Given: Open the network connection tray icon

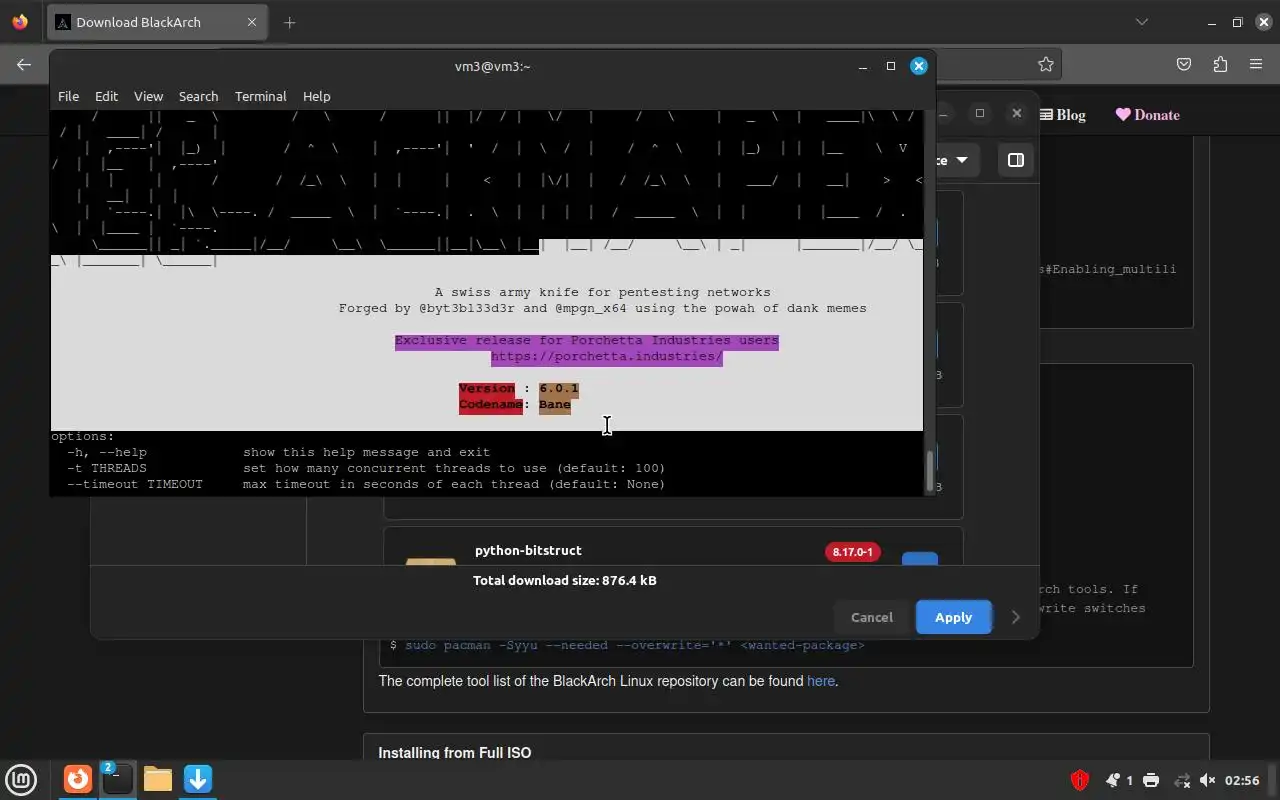Looking at the screenshot, I should tap(1182, 780).
